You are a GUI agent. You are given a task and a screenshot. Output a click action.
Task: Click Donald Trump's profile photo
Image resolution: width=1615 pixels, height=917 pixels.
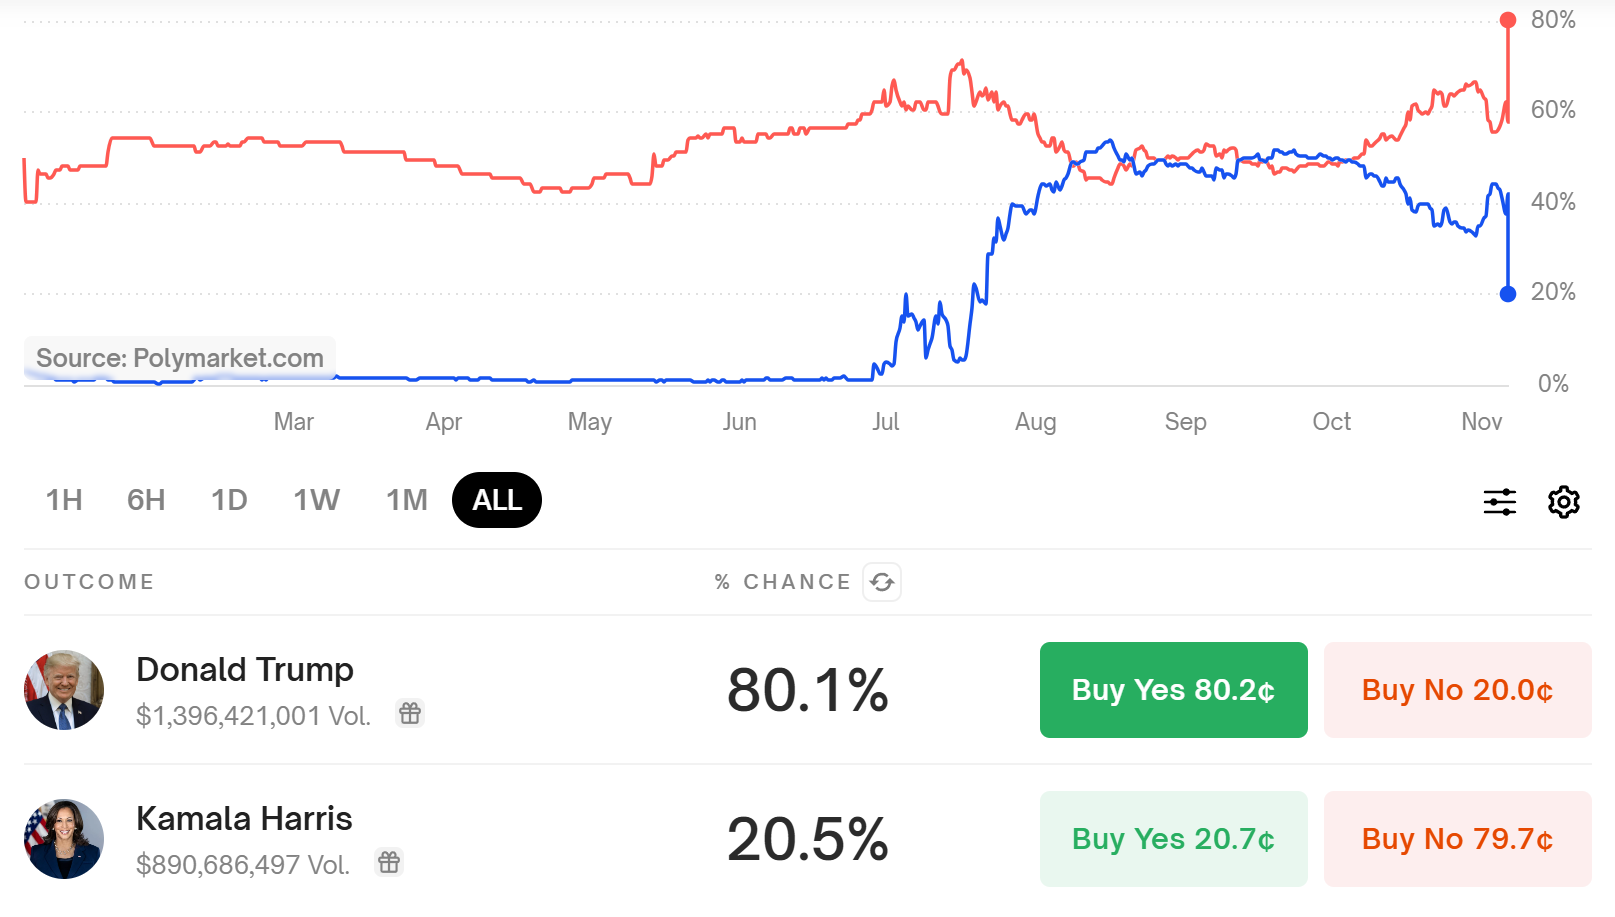pyautogui.click(x=64, y=689)
